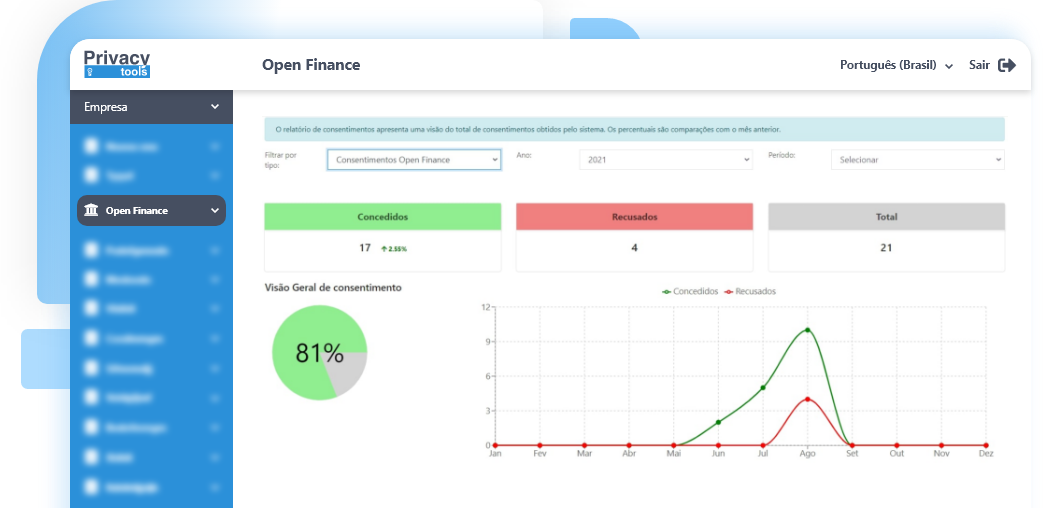Image resolution: width=1050 pixels, height=508 pixels.
Task: Open the Português (Brasil) language dropdown
Action: [x=896, y=66]
